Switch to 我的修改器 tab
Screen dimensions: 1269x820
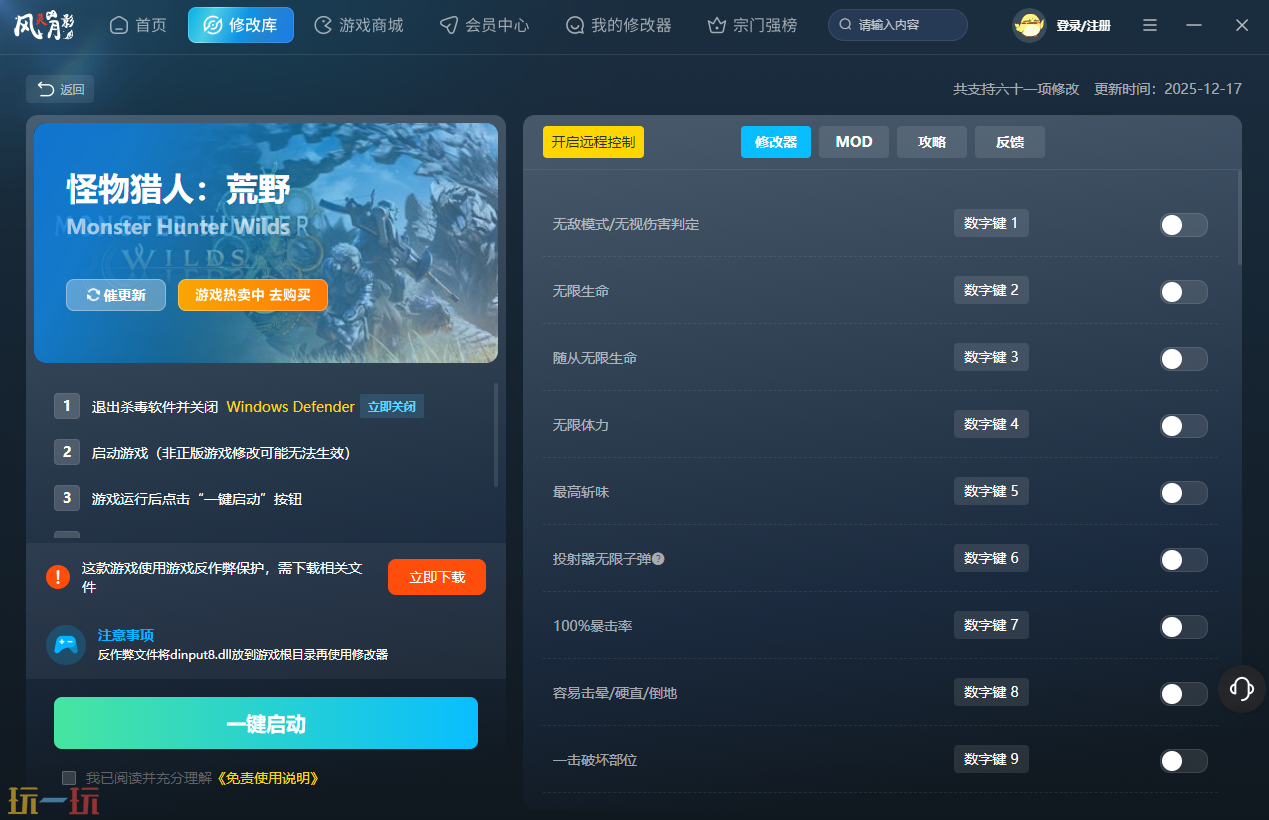point(618,25)
